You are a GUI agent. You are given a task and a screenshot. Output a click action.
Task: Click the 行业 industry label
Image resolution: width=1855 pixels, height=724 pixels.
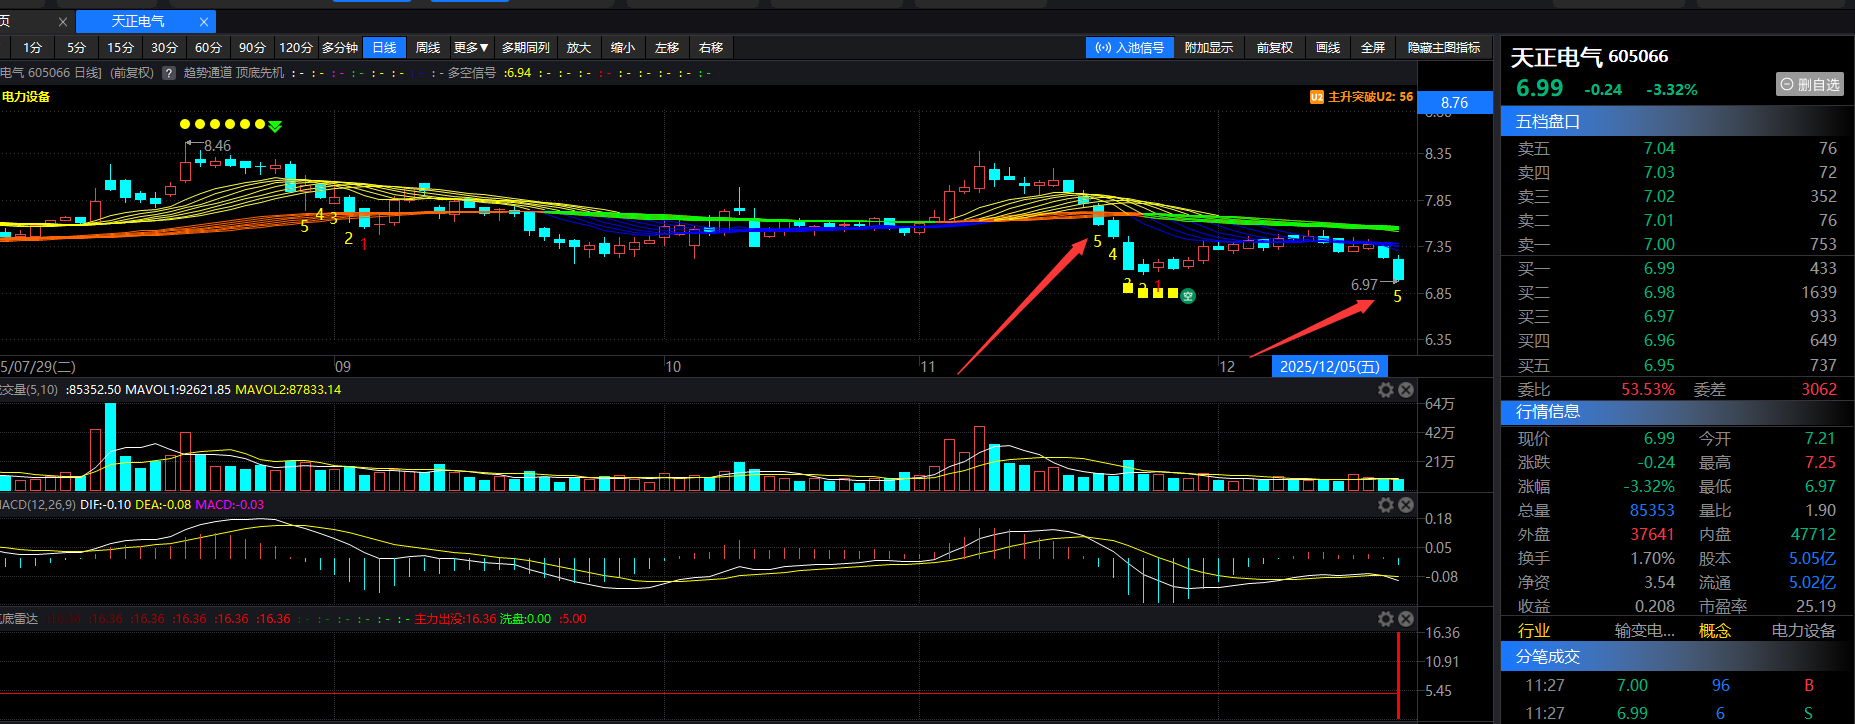click(x=1534, y=630)
